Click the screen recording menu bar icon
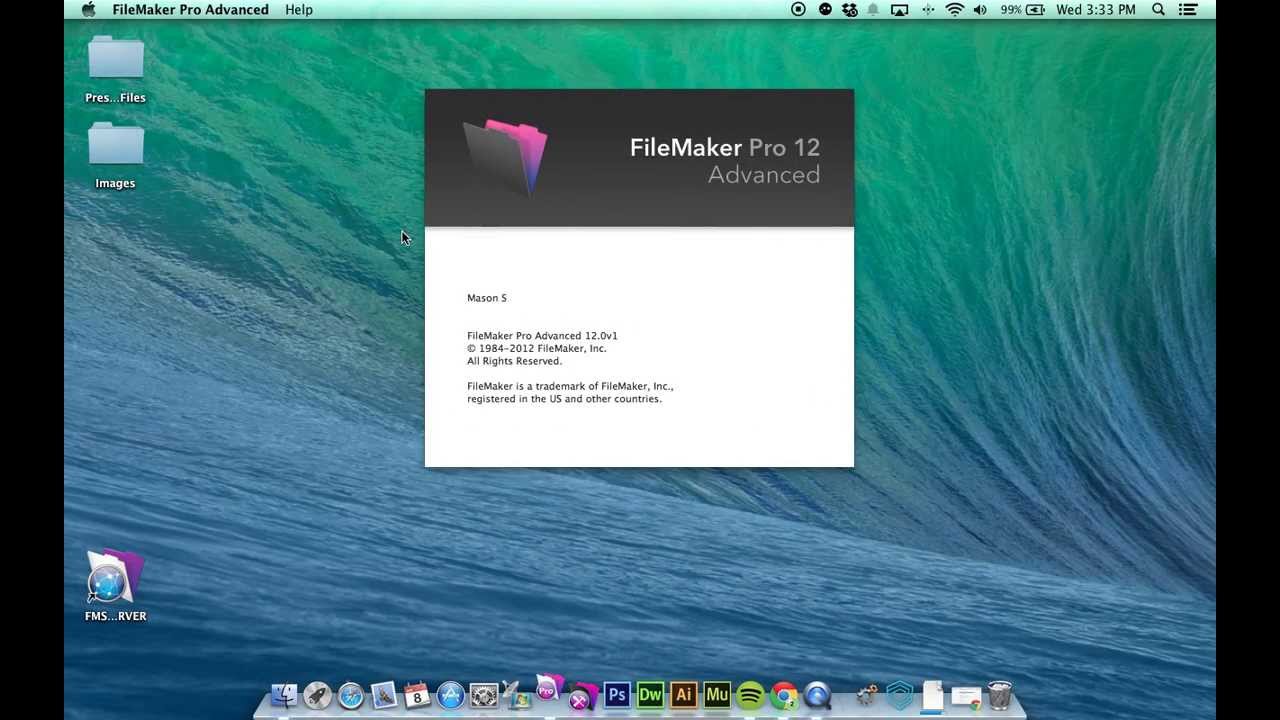 pyautogui.click(x=798, y=9)
